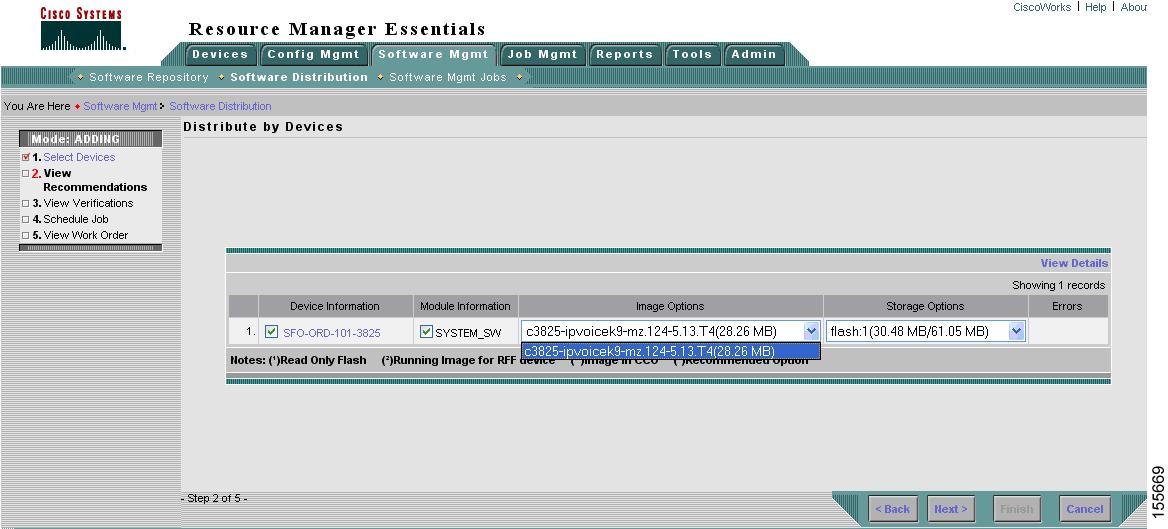Expand the flash:1 Storage Options dropdown
Screen dimensions: 1168x529
click(1016, 332)
